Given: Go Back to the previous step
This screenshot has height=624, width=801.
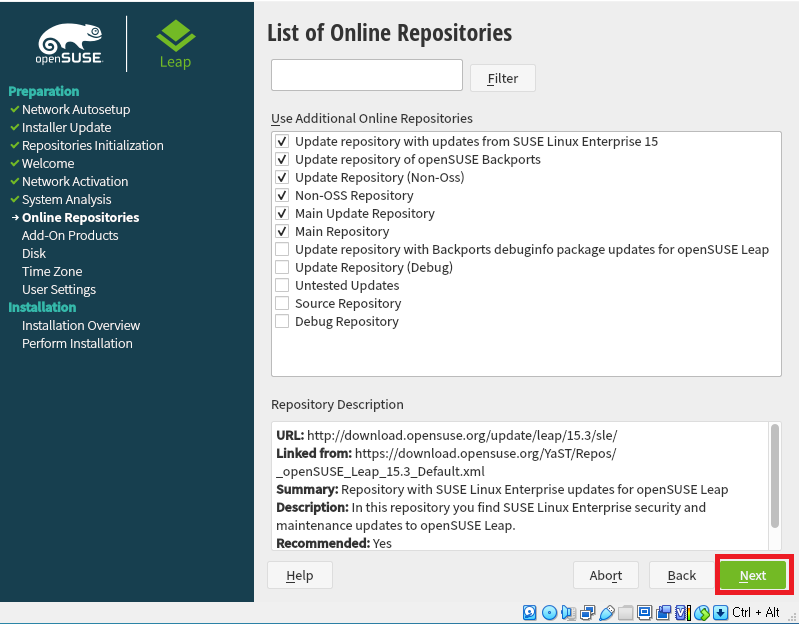Looking at the screenshot, I should pos(682,575).
